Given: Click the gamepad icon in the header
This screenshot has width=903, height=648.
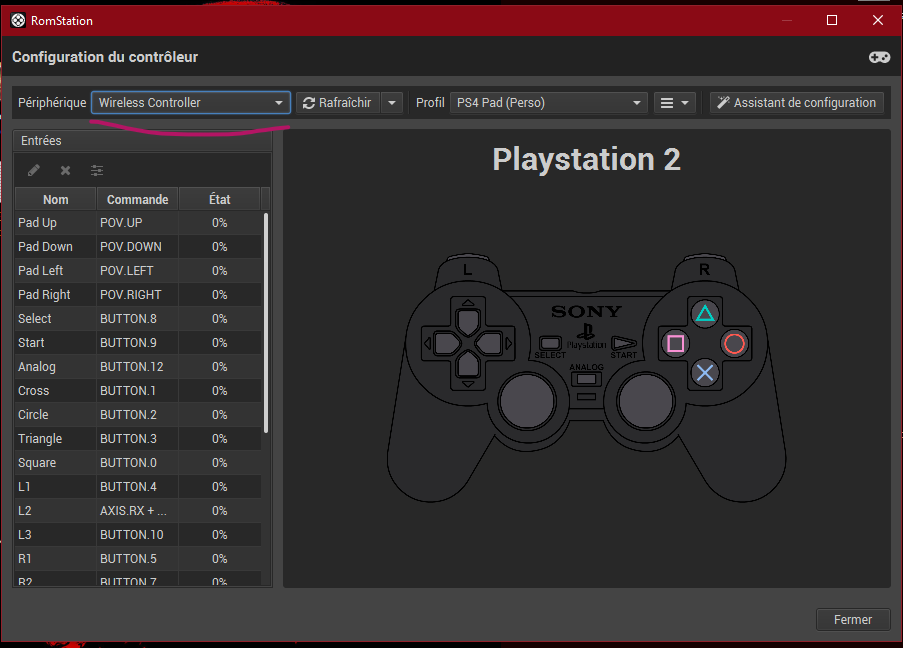Looking at the screenshot, I should point(879,57).
